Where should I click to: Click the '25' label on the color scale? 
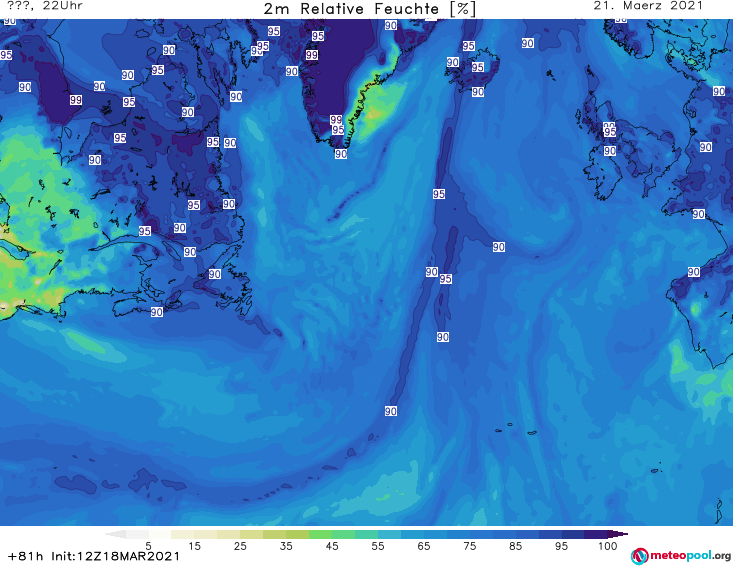click(x=240, y=546)
